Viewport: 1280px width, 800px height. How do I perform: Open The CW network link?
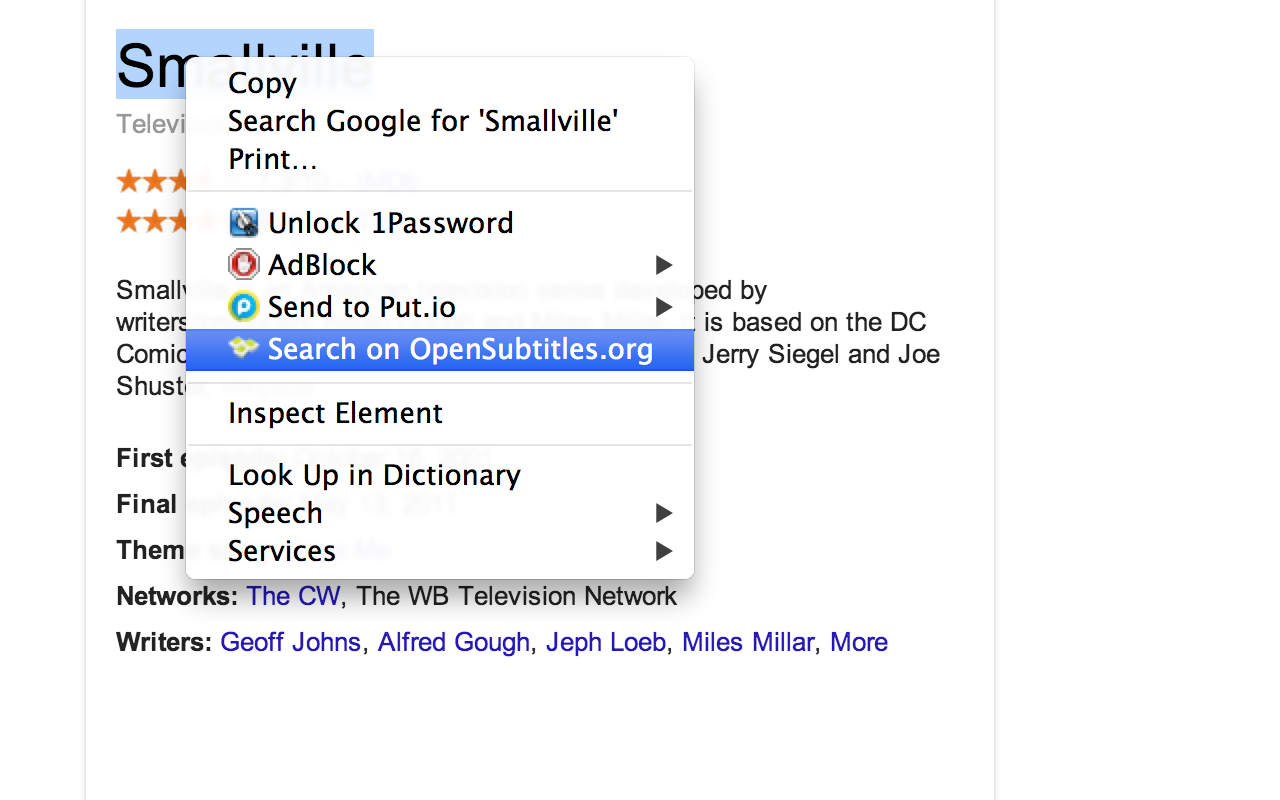click(294, 597)
